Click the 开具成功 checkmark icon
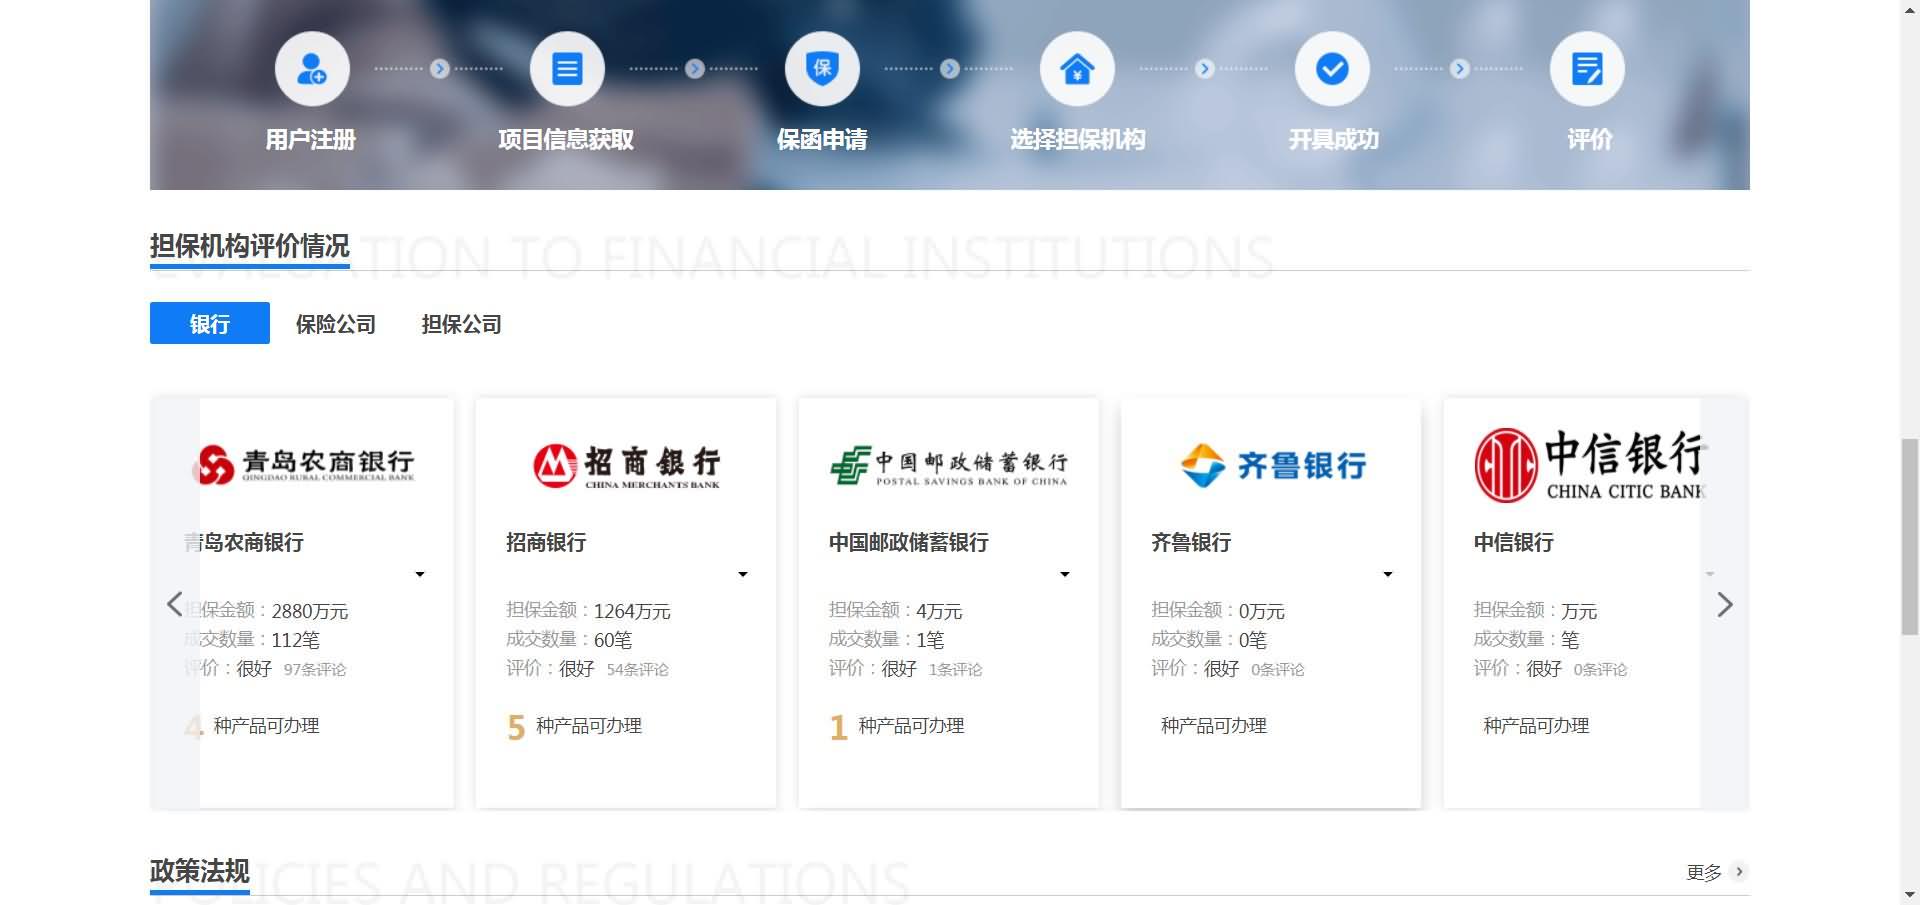The height and width of the screenshot is (905, 1920). [x=1332, y=69]
